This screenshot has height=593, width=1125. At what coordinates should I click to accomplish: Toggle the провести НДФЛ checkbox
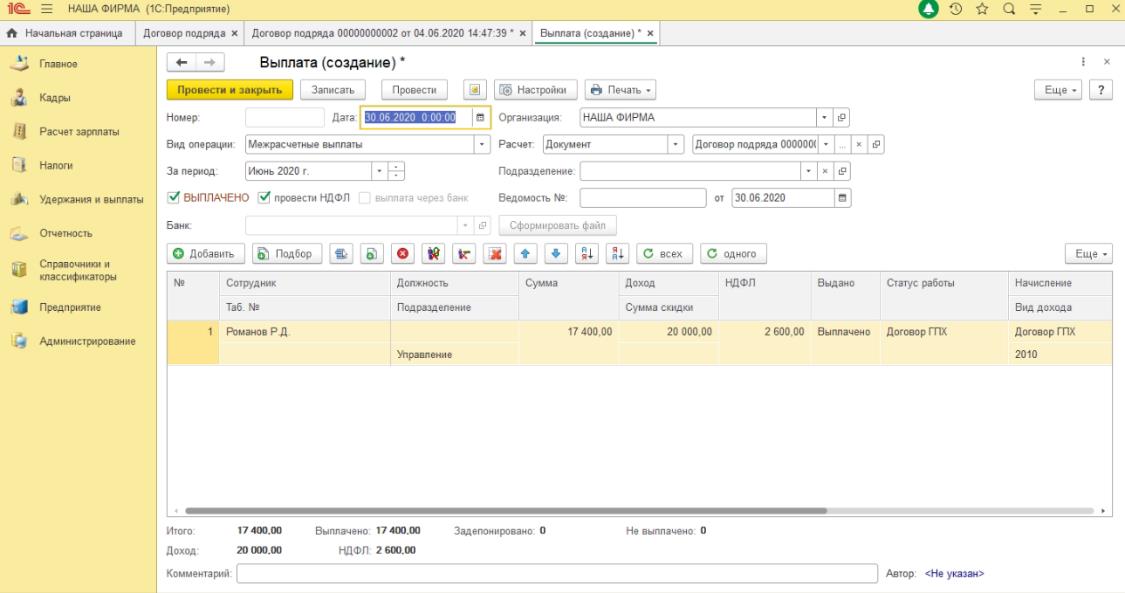click(264, 197)
